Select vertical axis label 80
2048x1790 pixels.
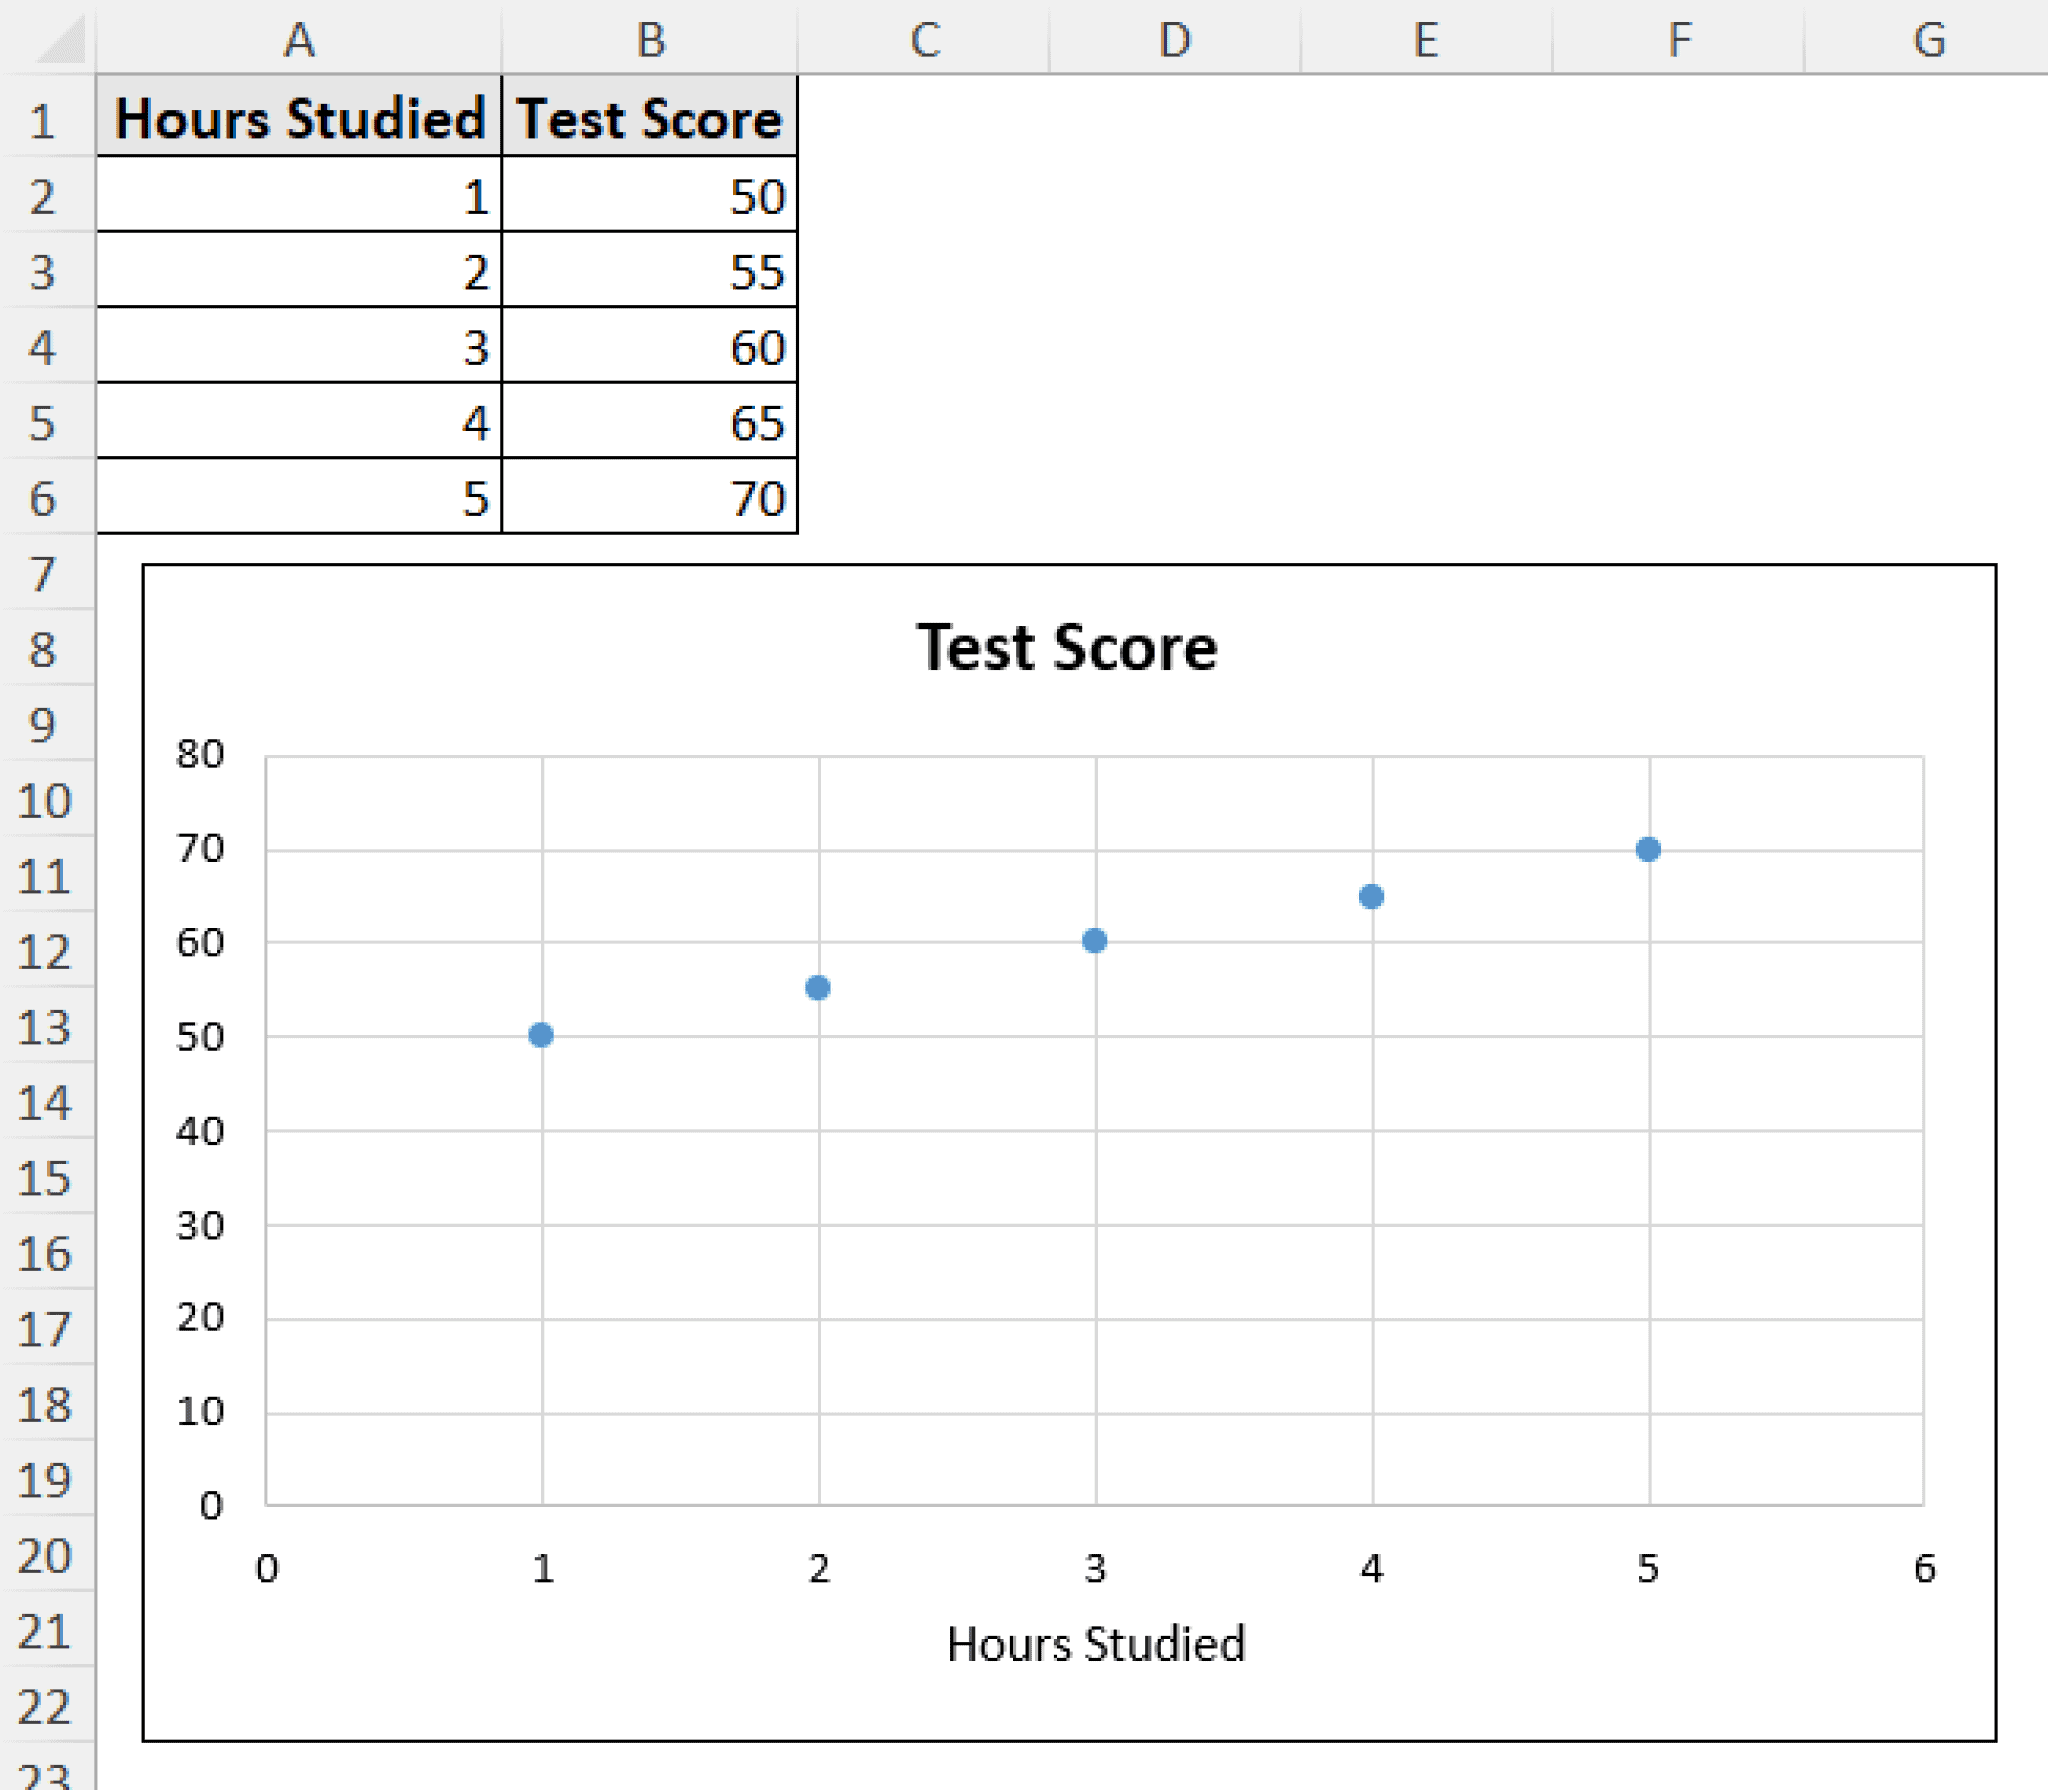point(200,754)
